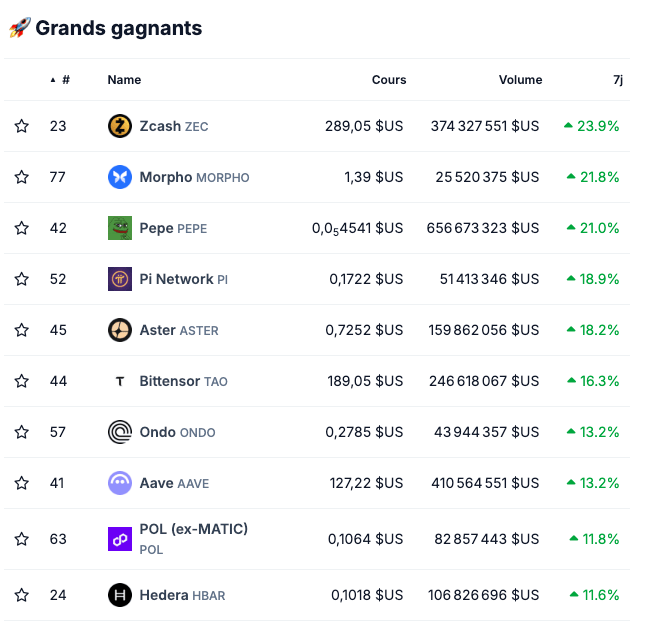
Task: Click the Morpho butterfly logo icon
Action: pyautogui.click(x=120, y=177)
